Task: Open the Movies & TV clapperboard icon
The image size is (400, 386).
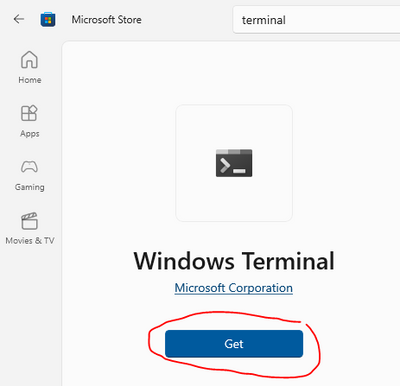Action: tap(29, 221)
